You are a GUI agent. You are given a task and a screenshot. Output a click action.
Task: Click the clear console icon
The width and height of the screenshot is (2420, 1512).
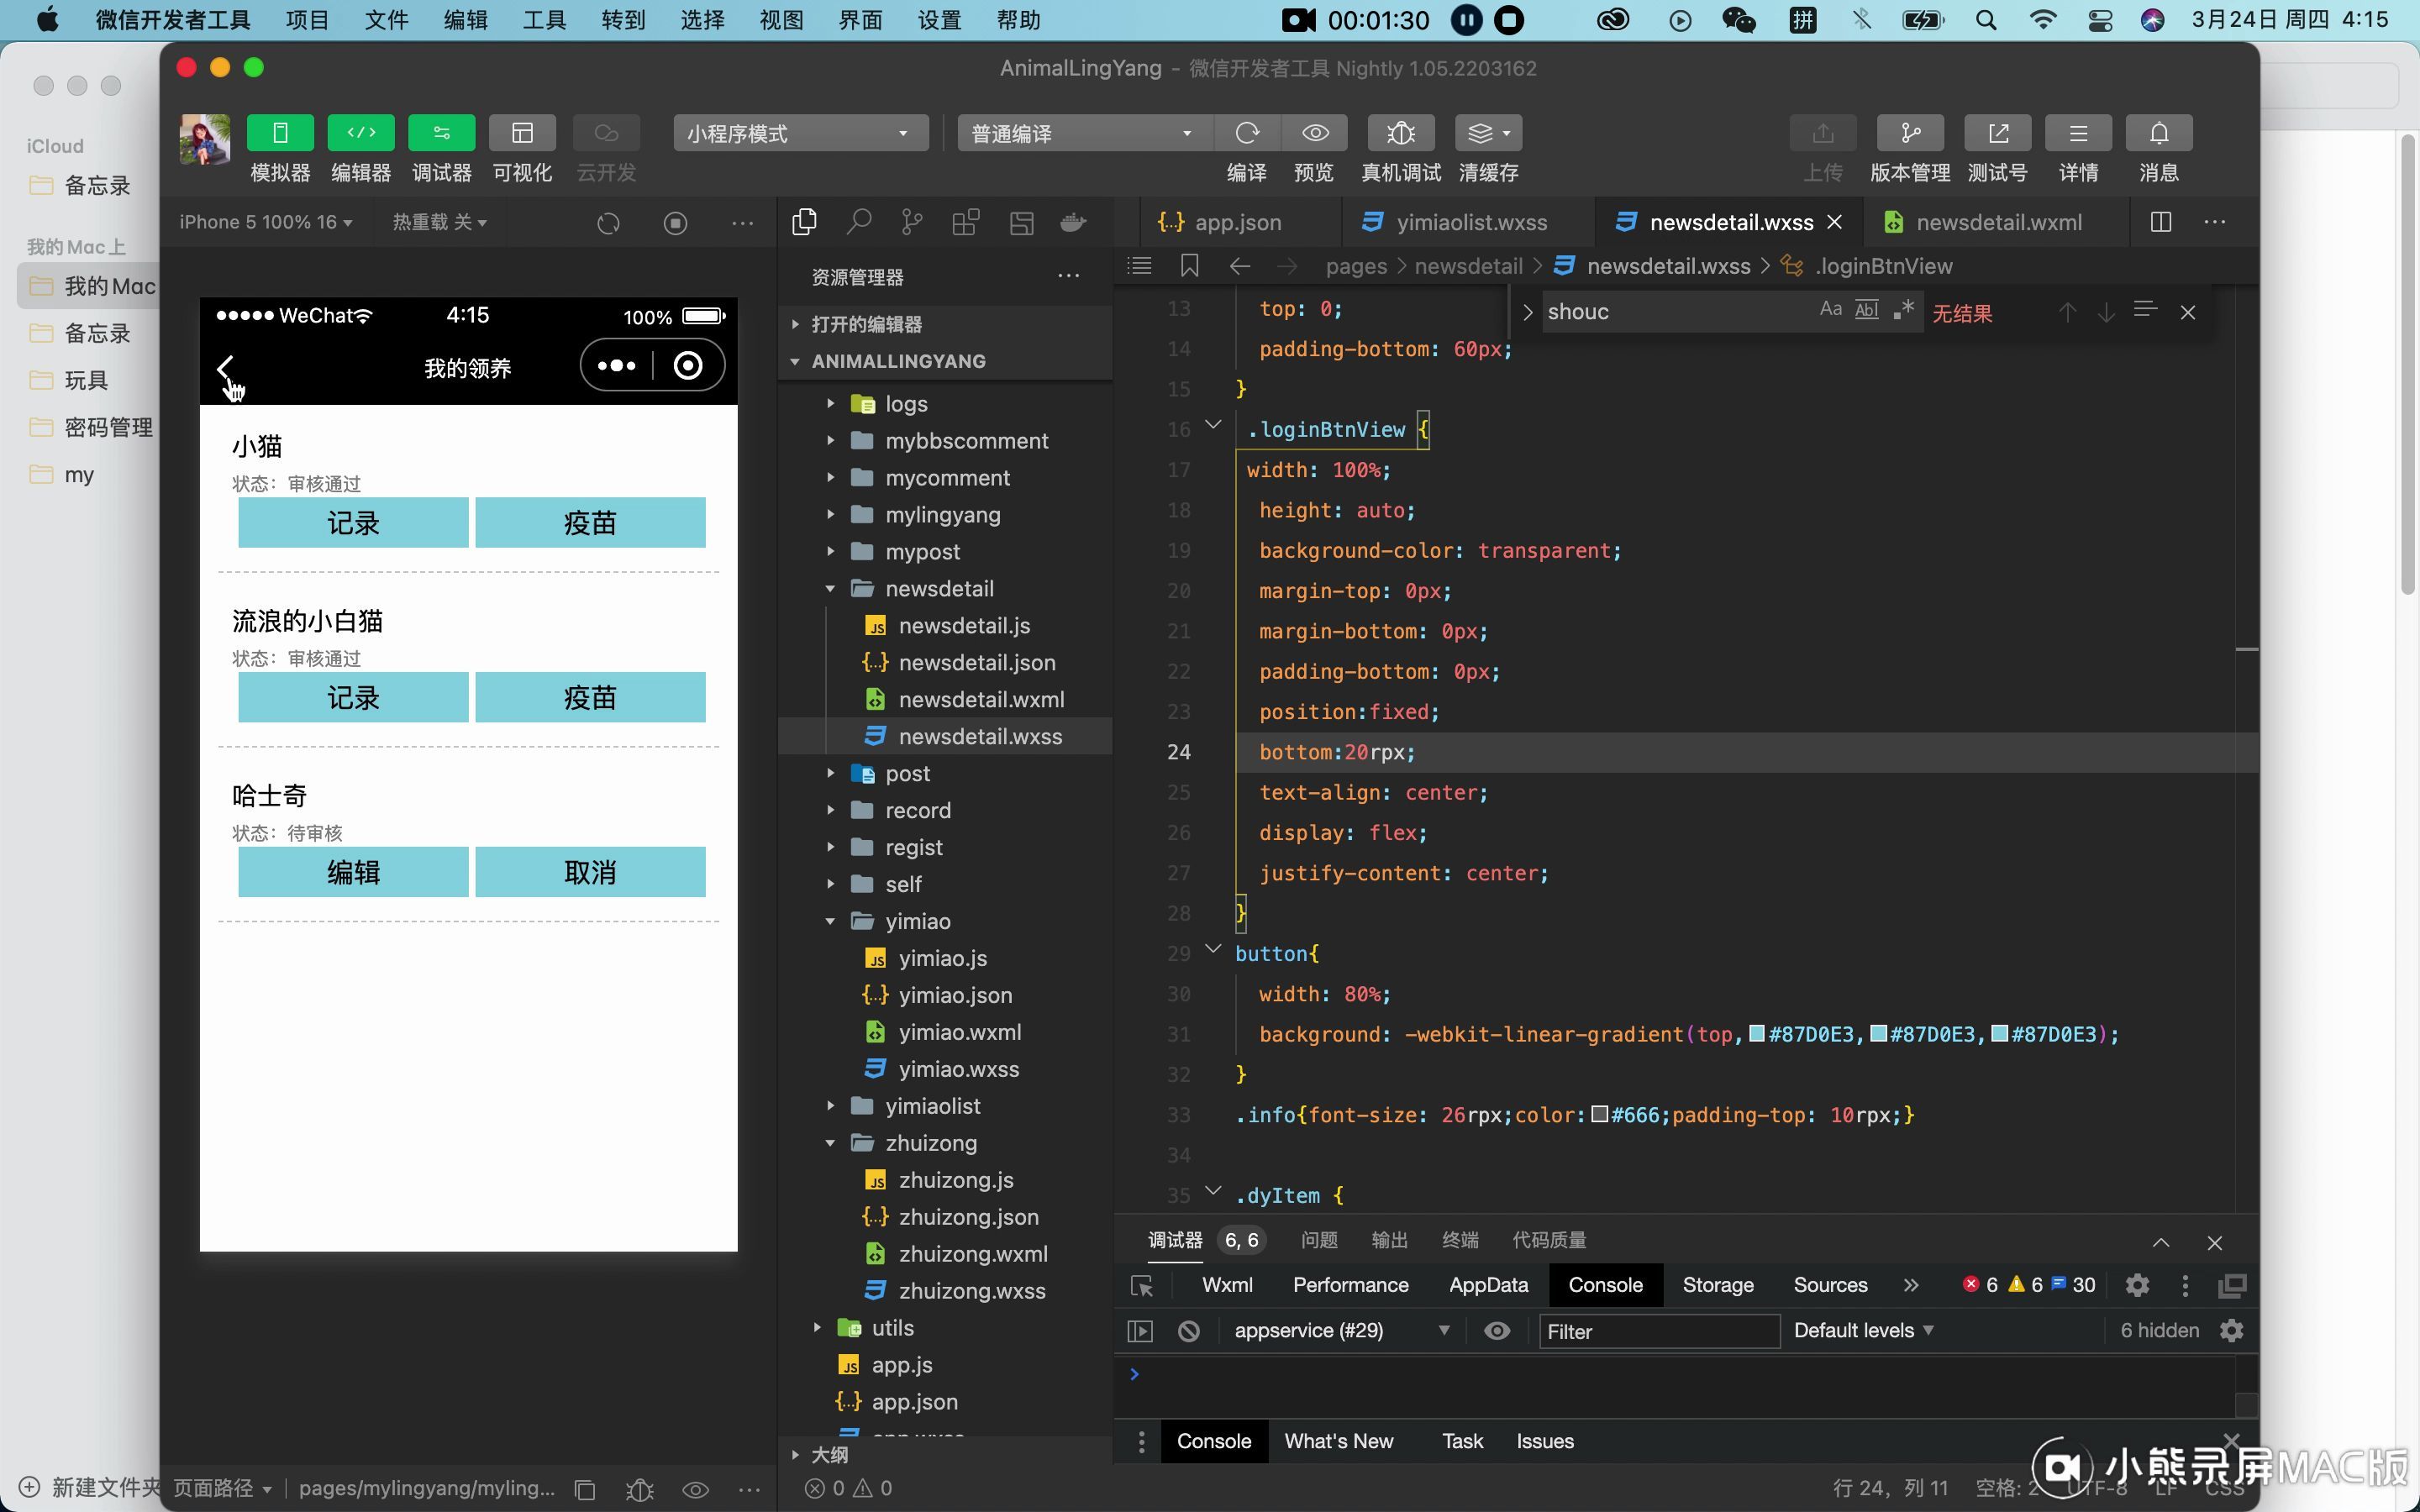[1188, 1331]
